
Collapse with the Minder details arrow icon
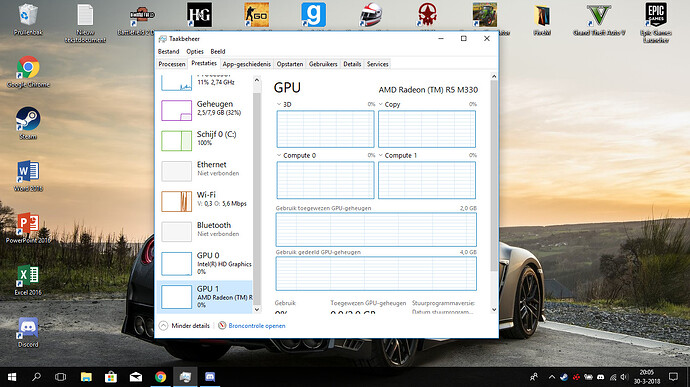pos(163,326)
